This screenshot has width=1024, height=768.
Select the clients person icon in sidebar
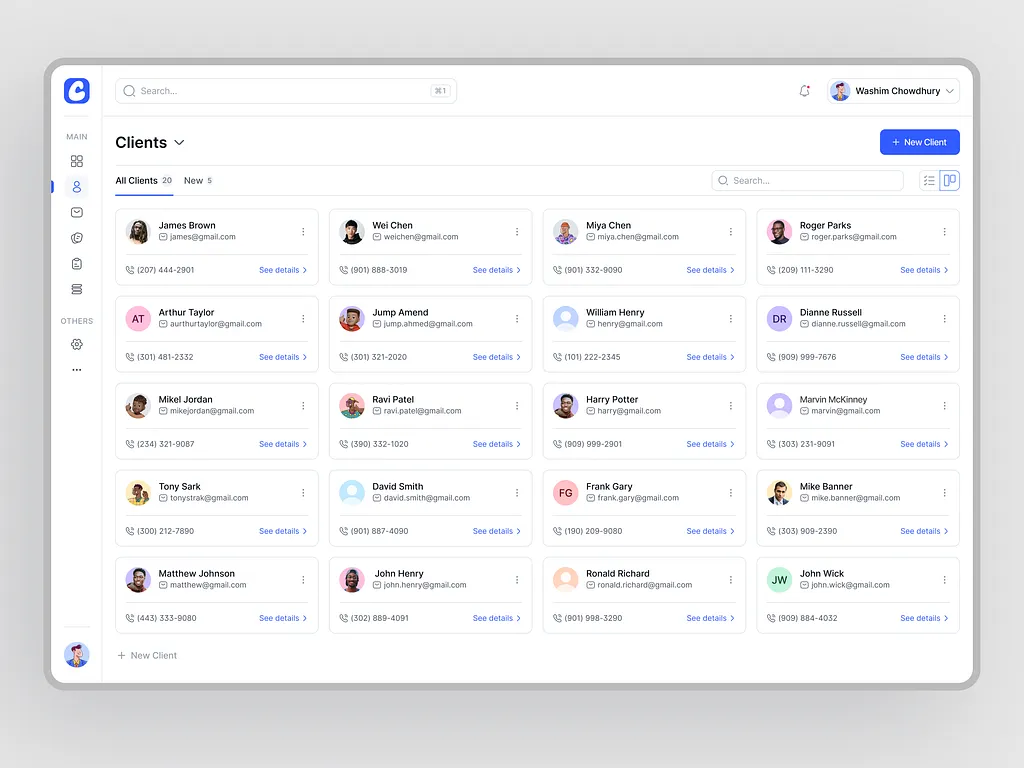(x=77, y=186)
